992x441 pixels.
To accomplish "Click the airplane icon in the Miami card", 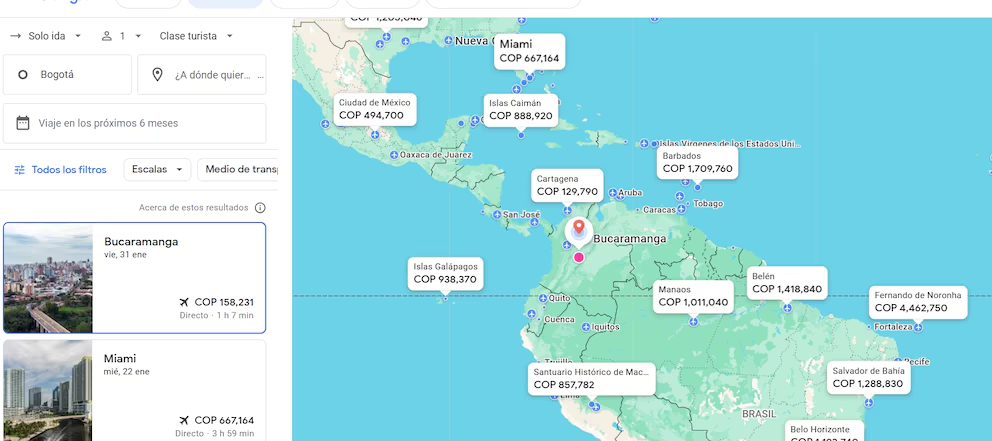I will [184, 420].
